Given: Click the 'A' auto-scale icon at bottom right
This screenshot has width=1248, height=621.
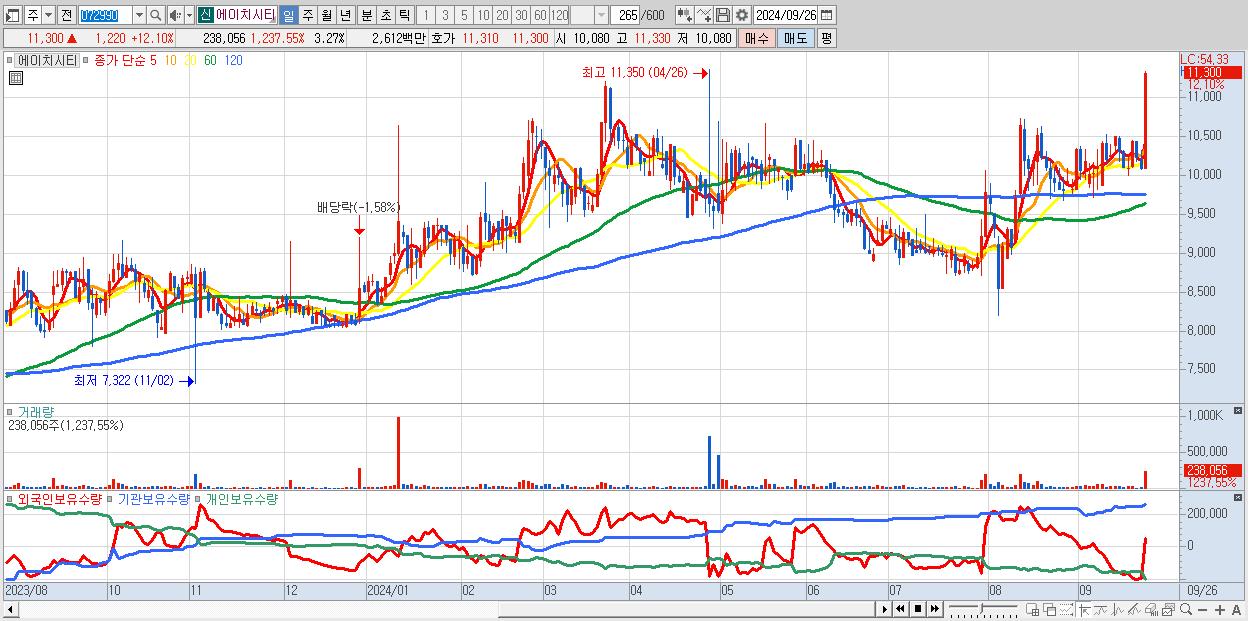Looking at the screenshot, I should (x=1237, y=609).
